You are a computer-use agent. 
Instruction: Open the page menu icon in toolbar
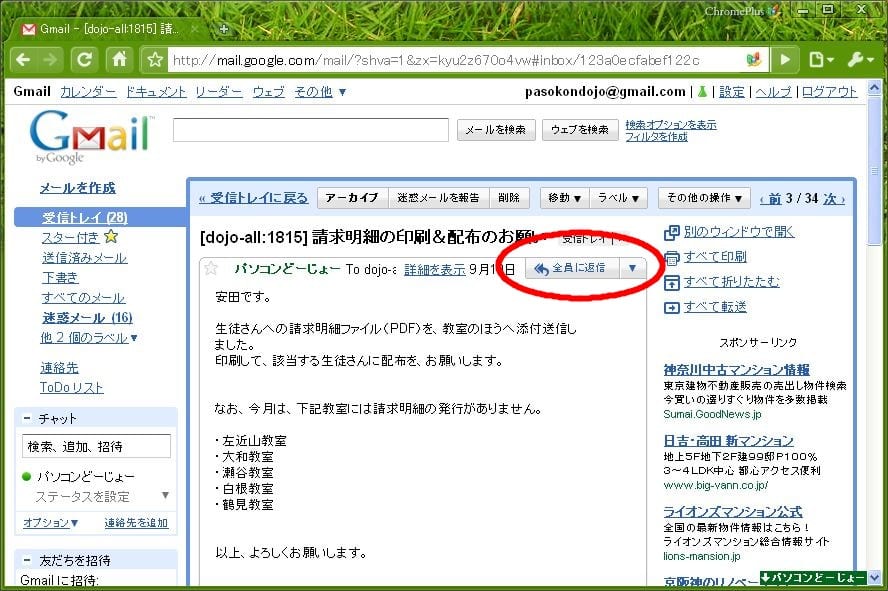coord(820,59)
